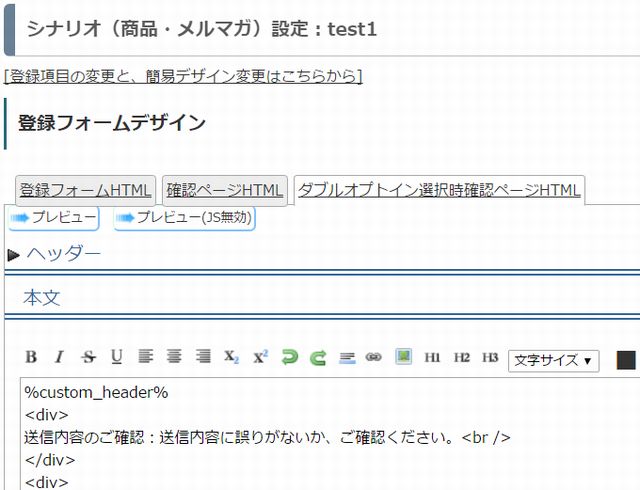Click the 送信内容のご確認 line in editor
The width and height of the screenshot is (640, 490).
point(267,438)
